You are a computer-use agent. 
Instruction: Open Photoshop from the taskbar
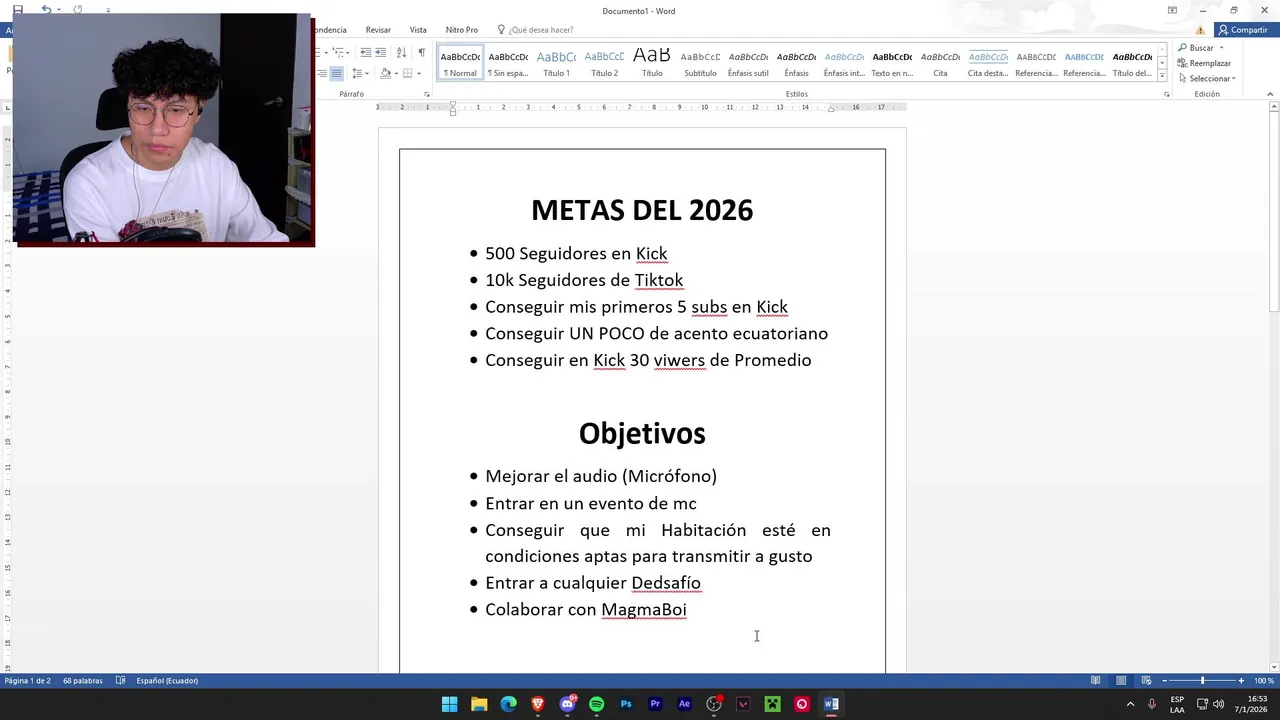[x=626, y=704]
